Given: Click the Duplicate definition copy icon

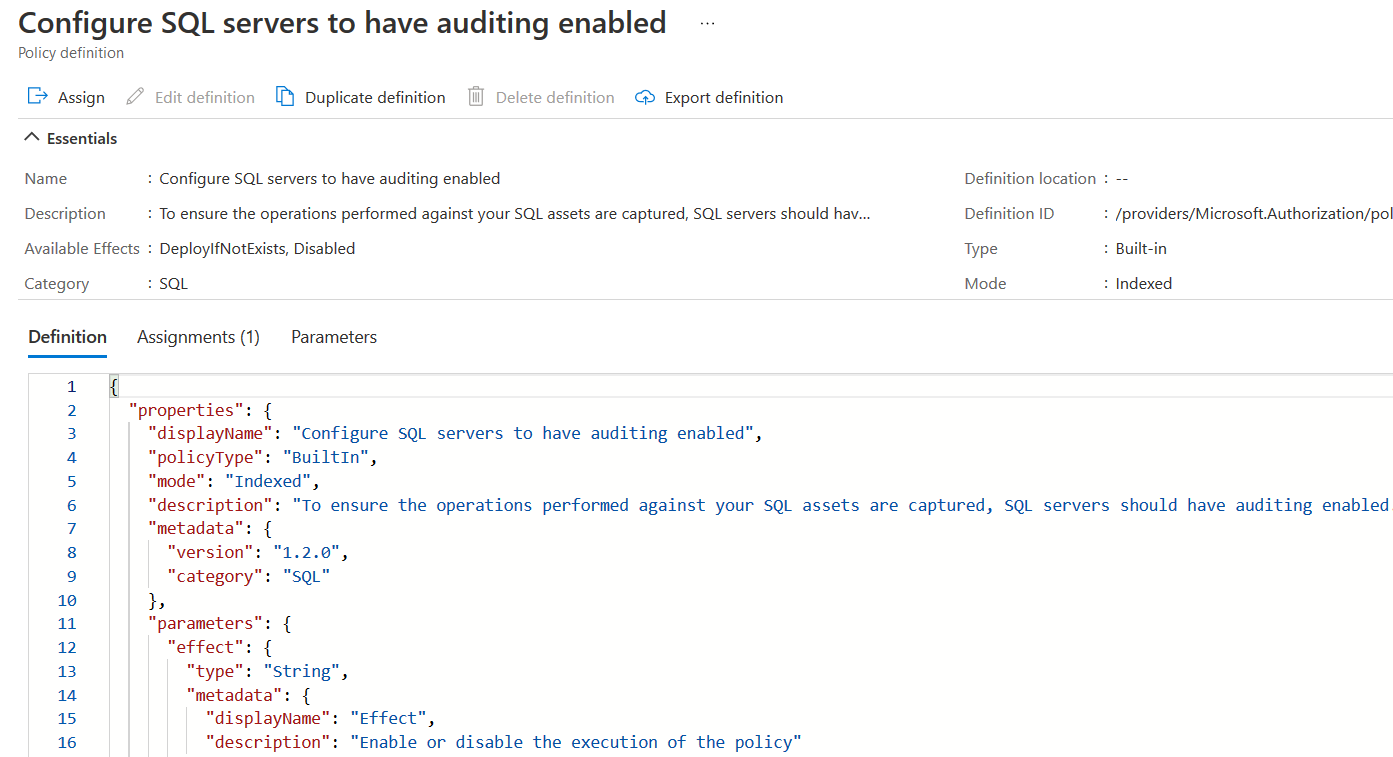Looking at the screenshot, I should pyautogui.click(x=285, y=96).
